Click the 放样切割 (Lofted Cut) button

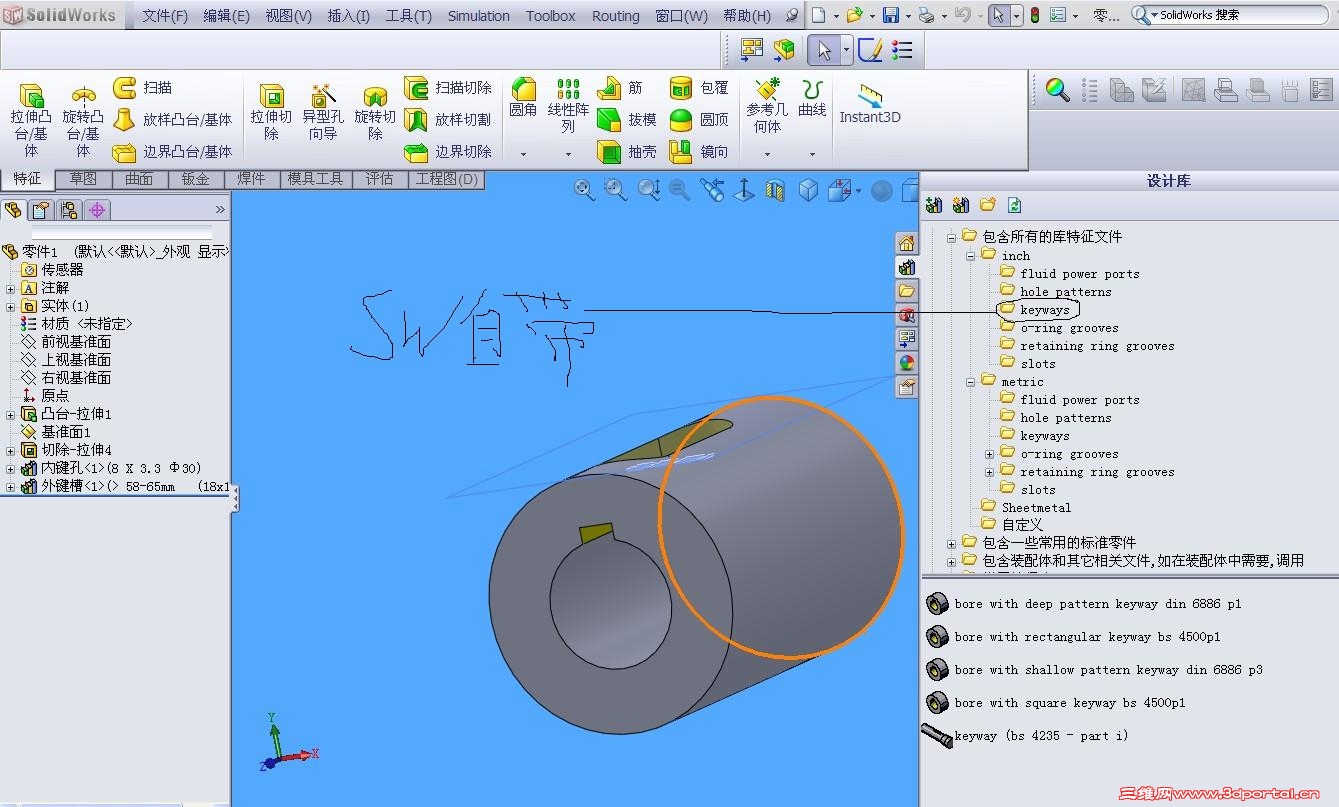(x=448, y=120)
